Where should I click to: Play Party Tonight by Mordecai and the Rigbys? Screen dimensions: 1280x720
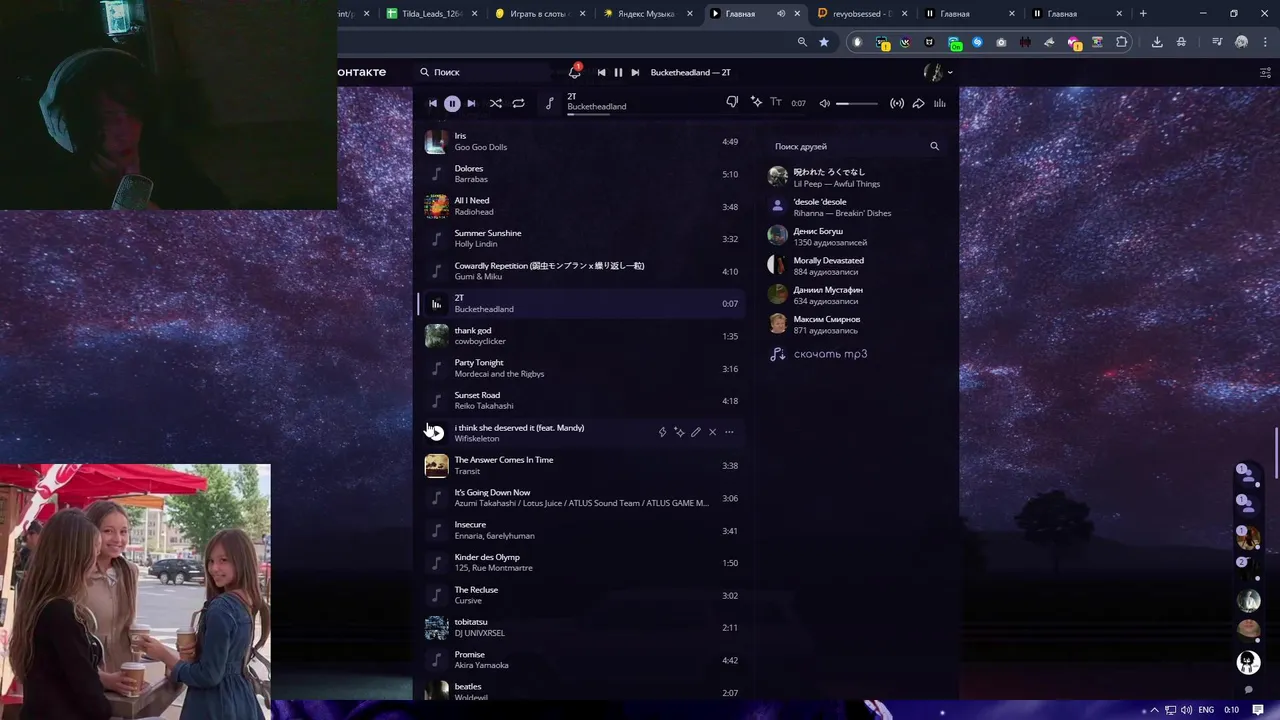coord(436,368)
